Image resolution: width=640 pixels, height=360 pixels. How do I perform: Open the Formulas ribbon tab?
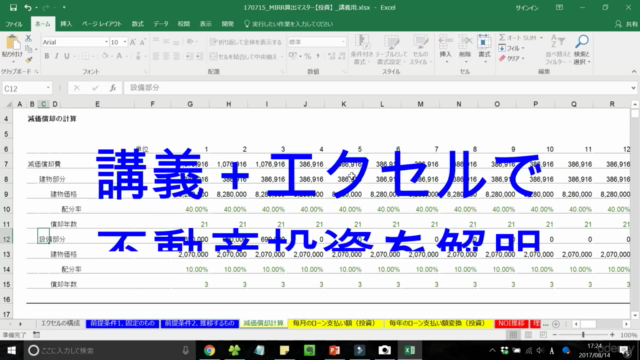(x=138, y=24)
